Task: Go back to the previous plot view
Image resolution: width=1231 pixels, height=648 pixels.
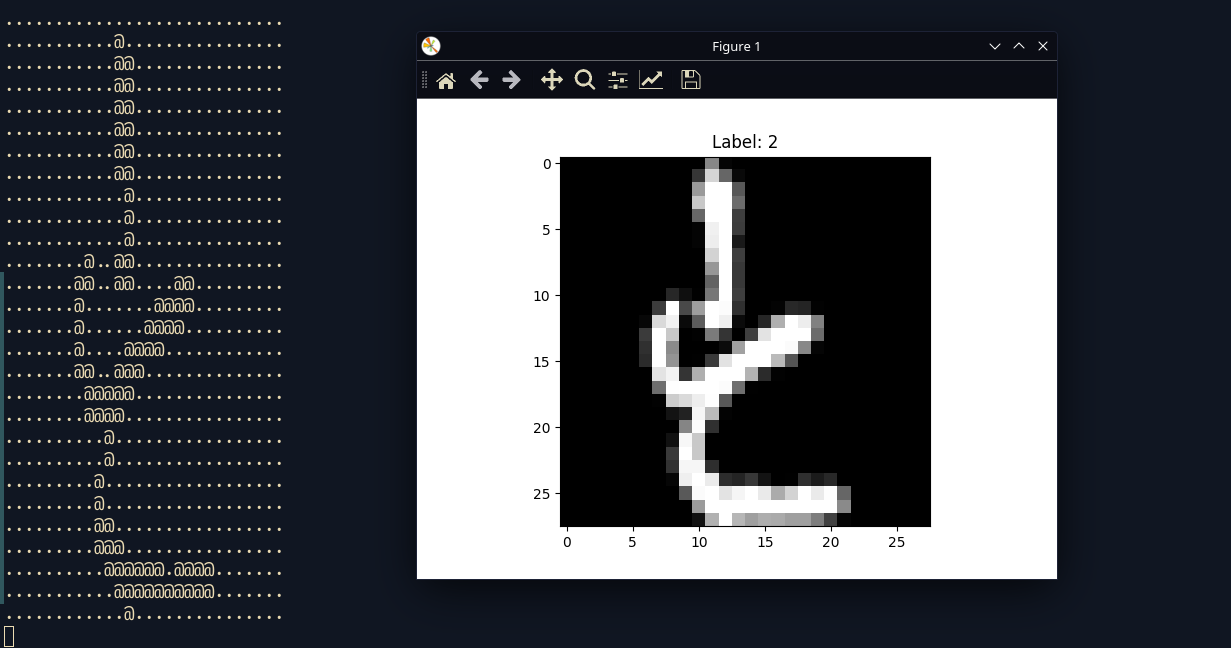Action: click(x=479, y=80)
